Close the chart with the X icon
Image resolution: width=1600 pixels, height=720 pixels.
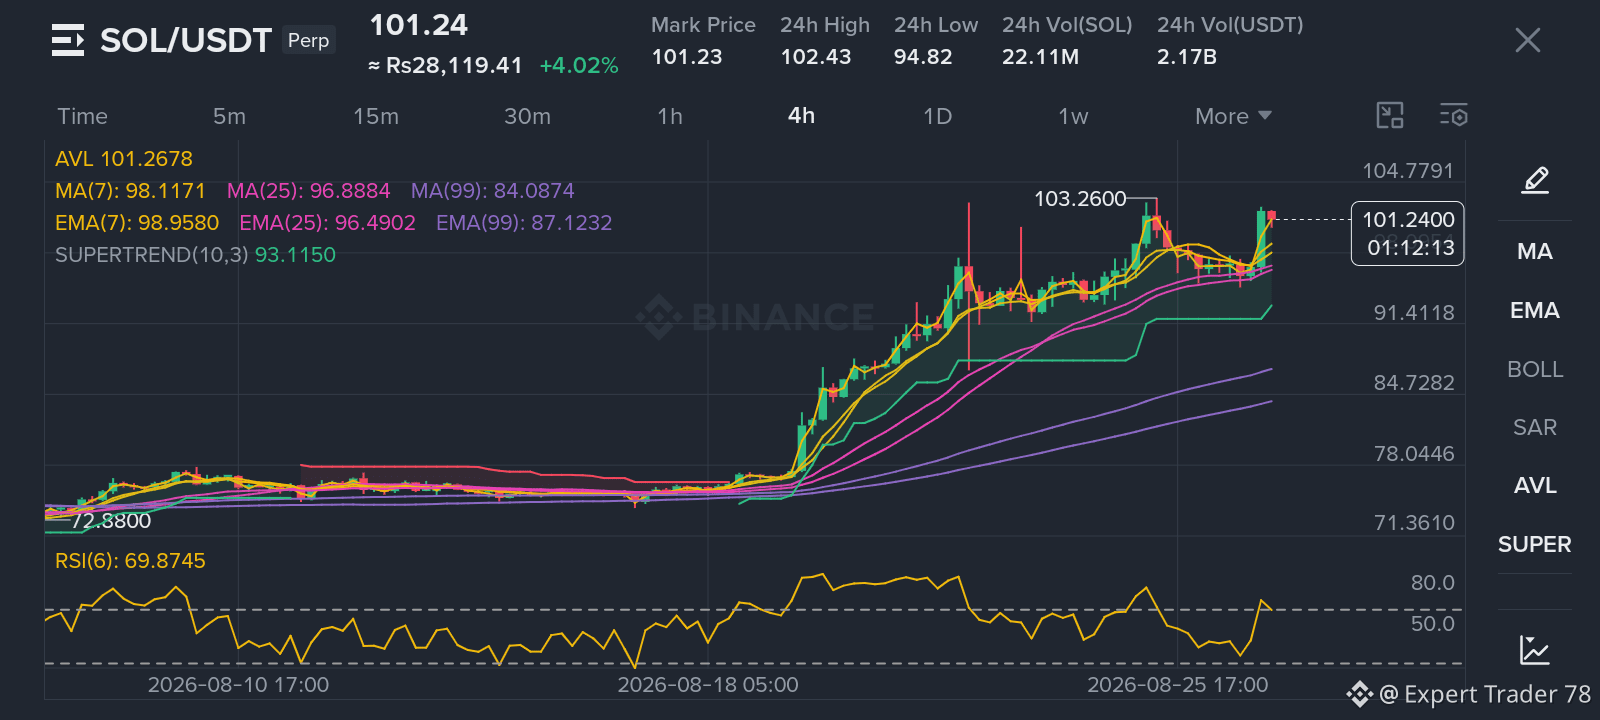click(x=1528, y=40)
